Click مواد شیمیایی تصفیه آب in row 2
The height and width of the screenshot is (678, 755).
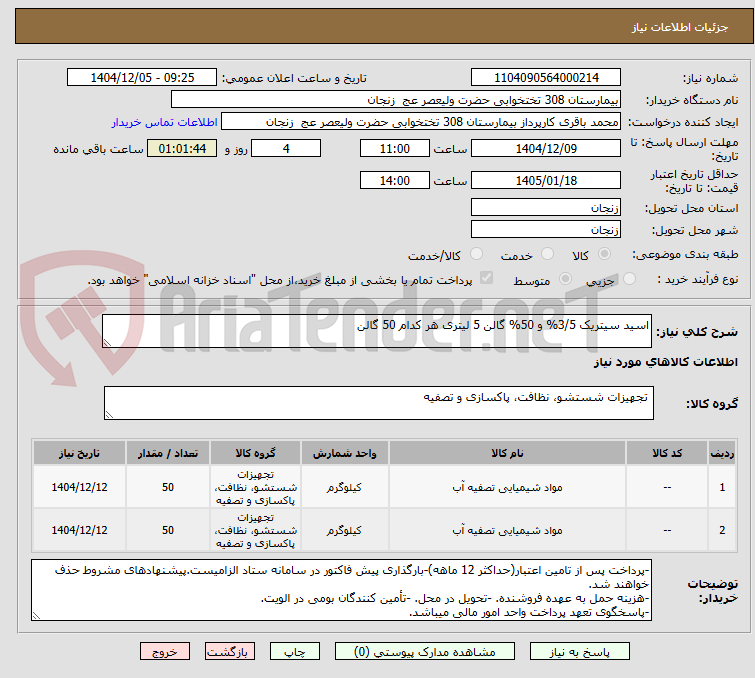click(x=507, y=530)
